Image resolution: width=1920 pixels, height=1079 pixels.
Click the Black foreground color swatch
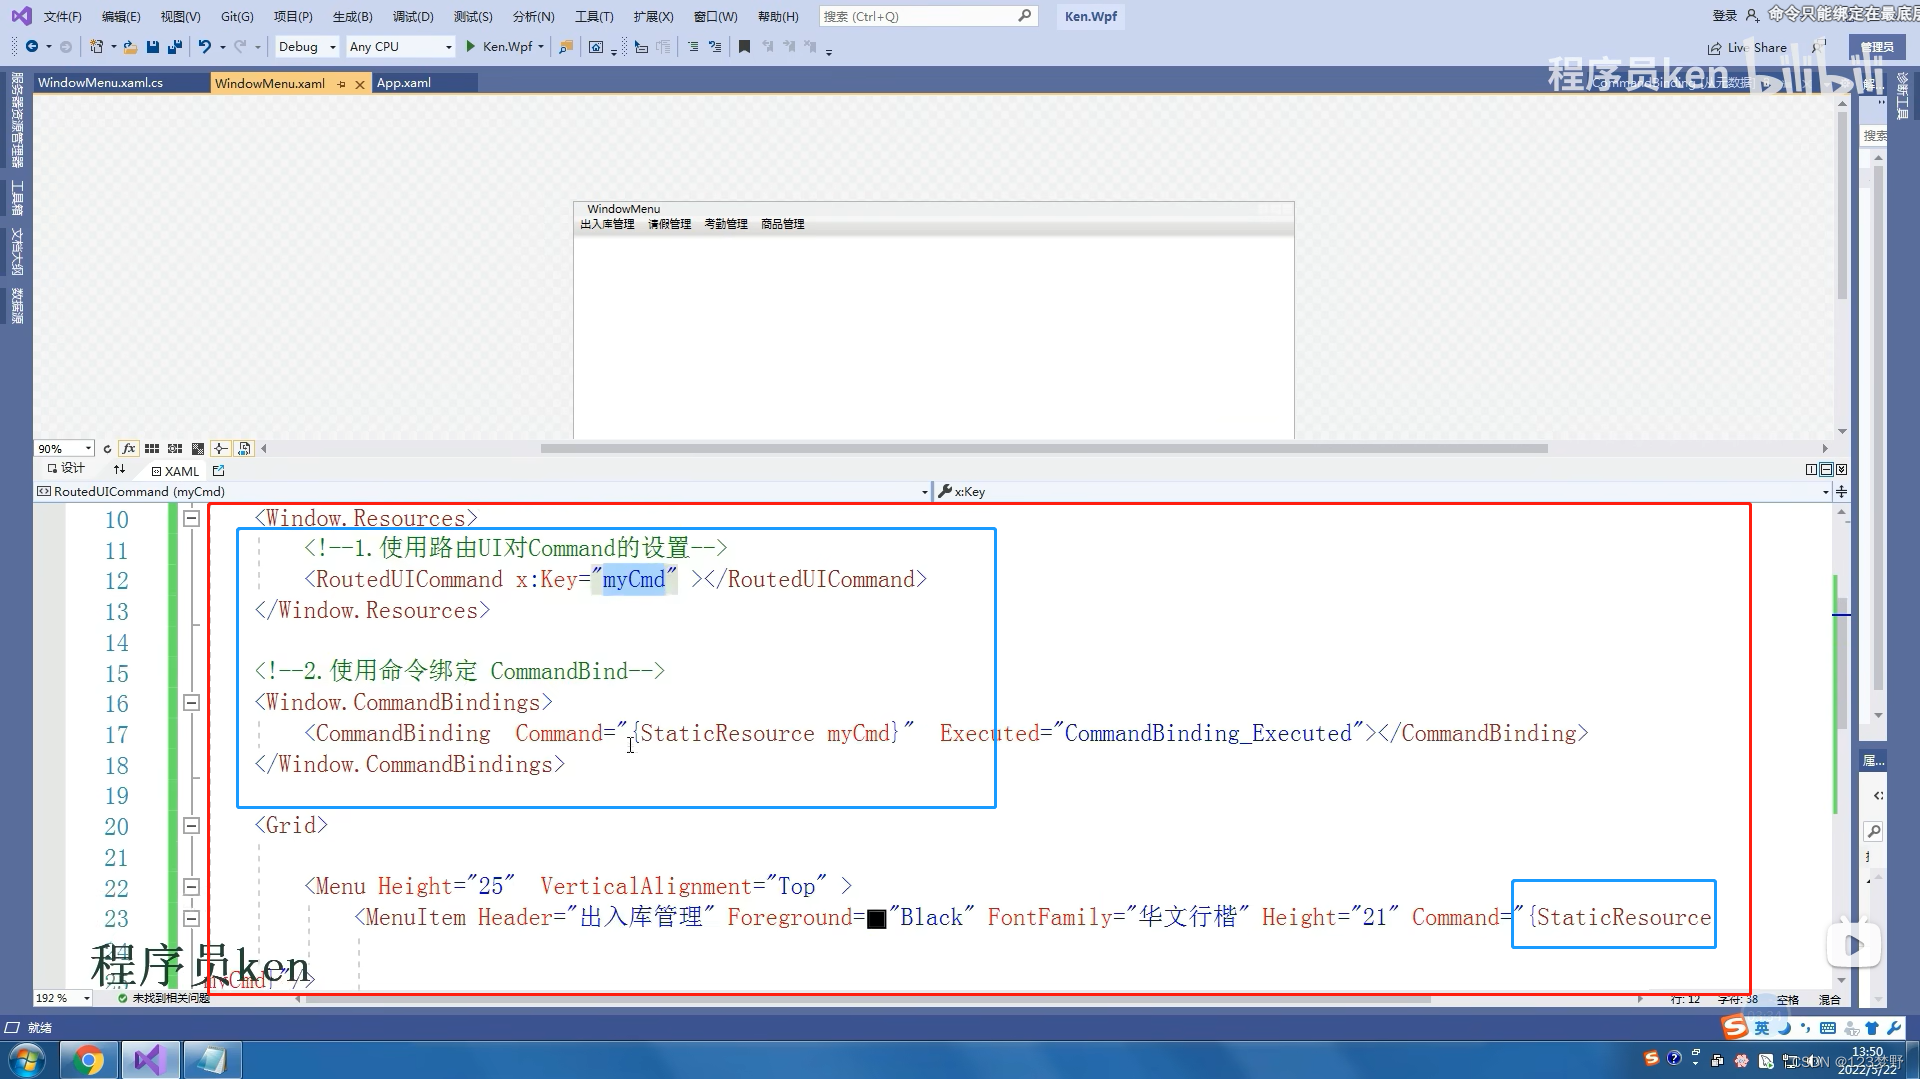tap(876, 919)
